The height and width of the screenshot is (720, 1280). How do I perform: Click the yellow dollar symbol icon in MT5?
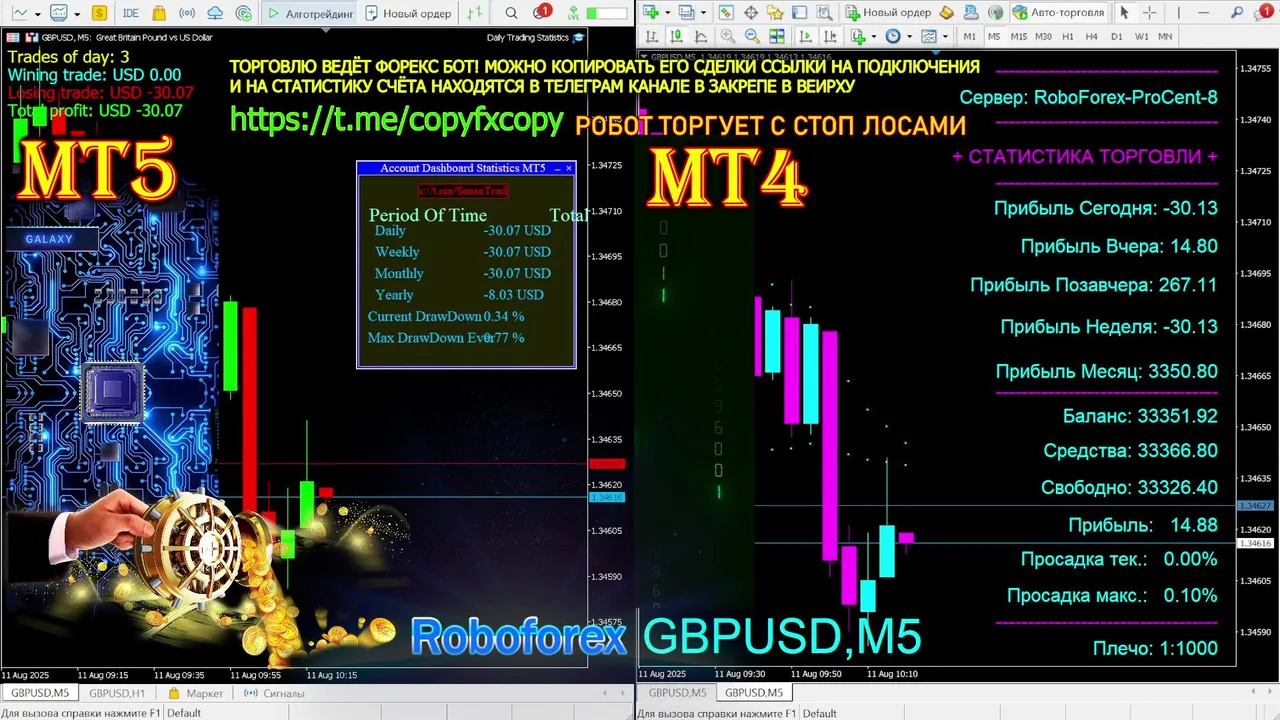tap(99, 13)
